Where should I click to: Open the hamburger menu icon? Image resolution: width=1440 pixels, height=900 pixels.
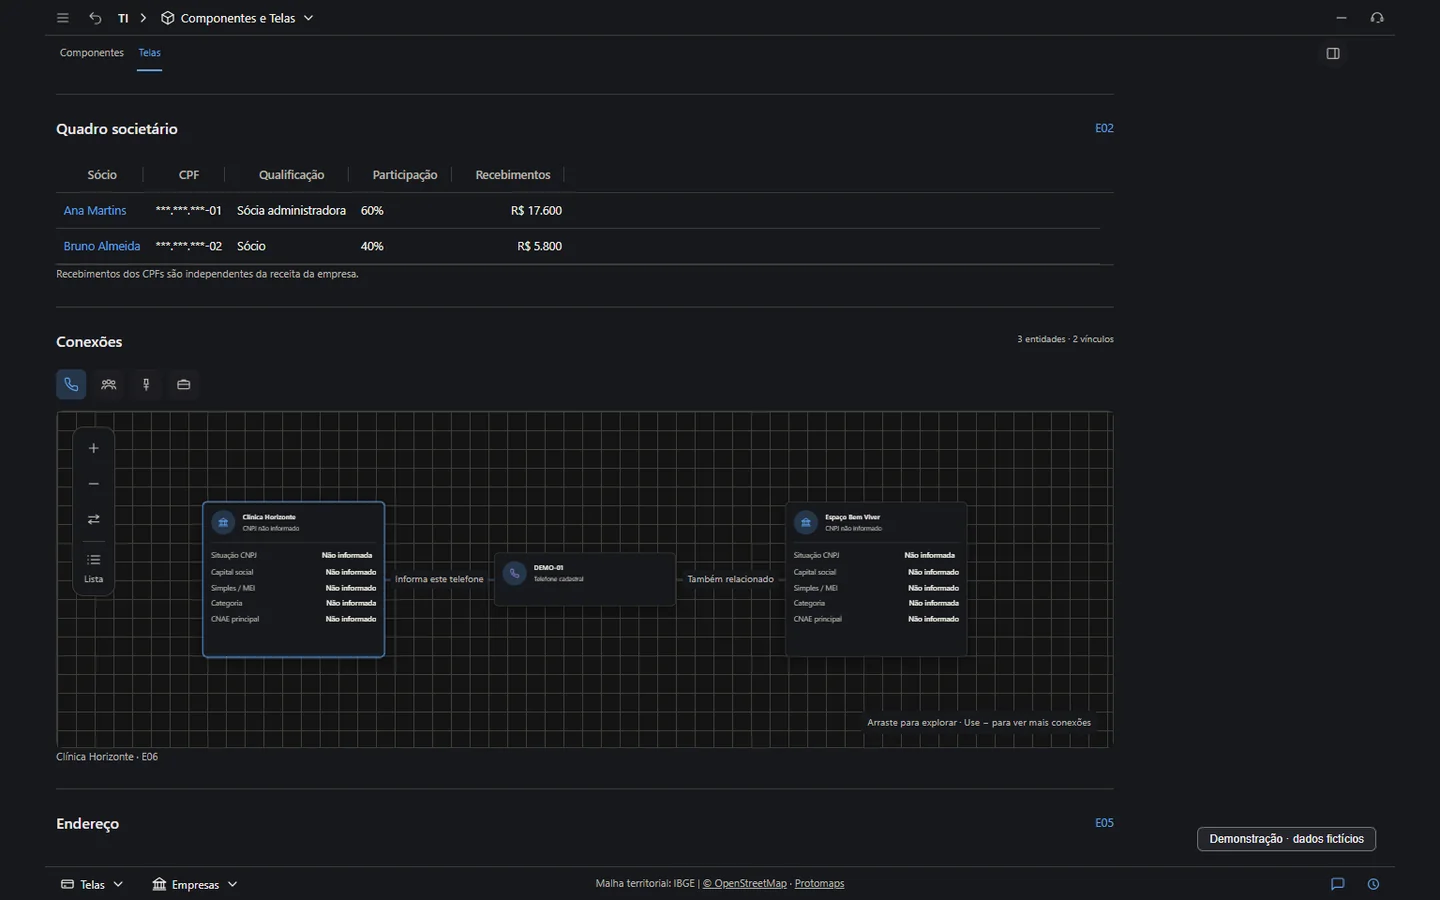click(x=63, y=18)
